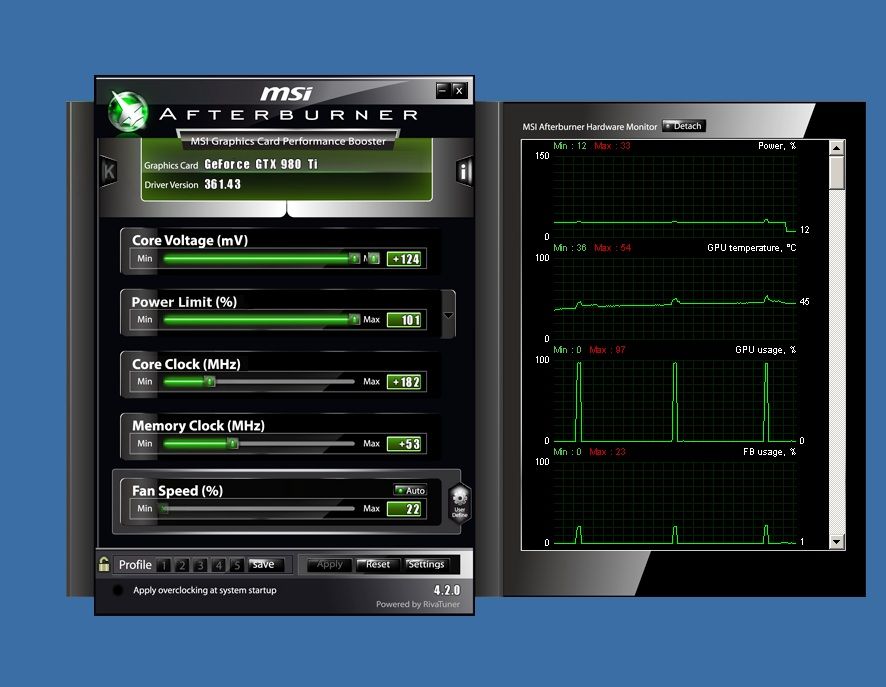This screenshot has width=886, height=687.
Task: Click the Memory Clock slider handle
Action: (232, 443)
